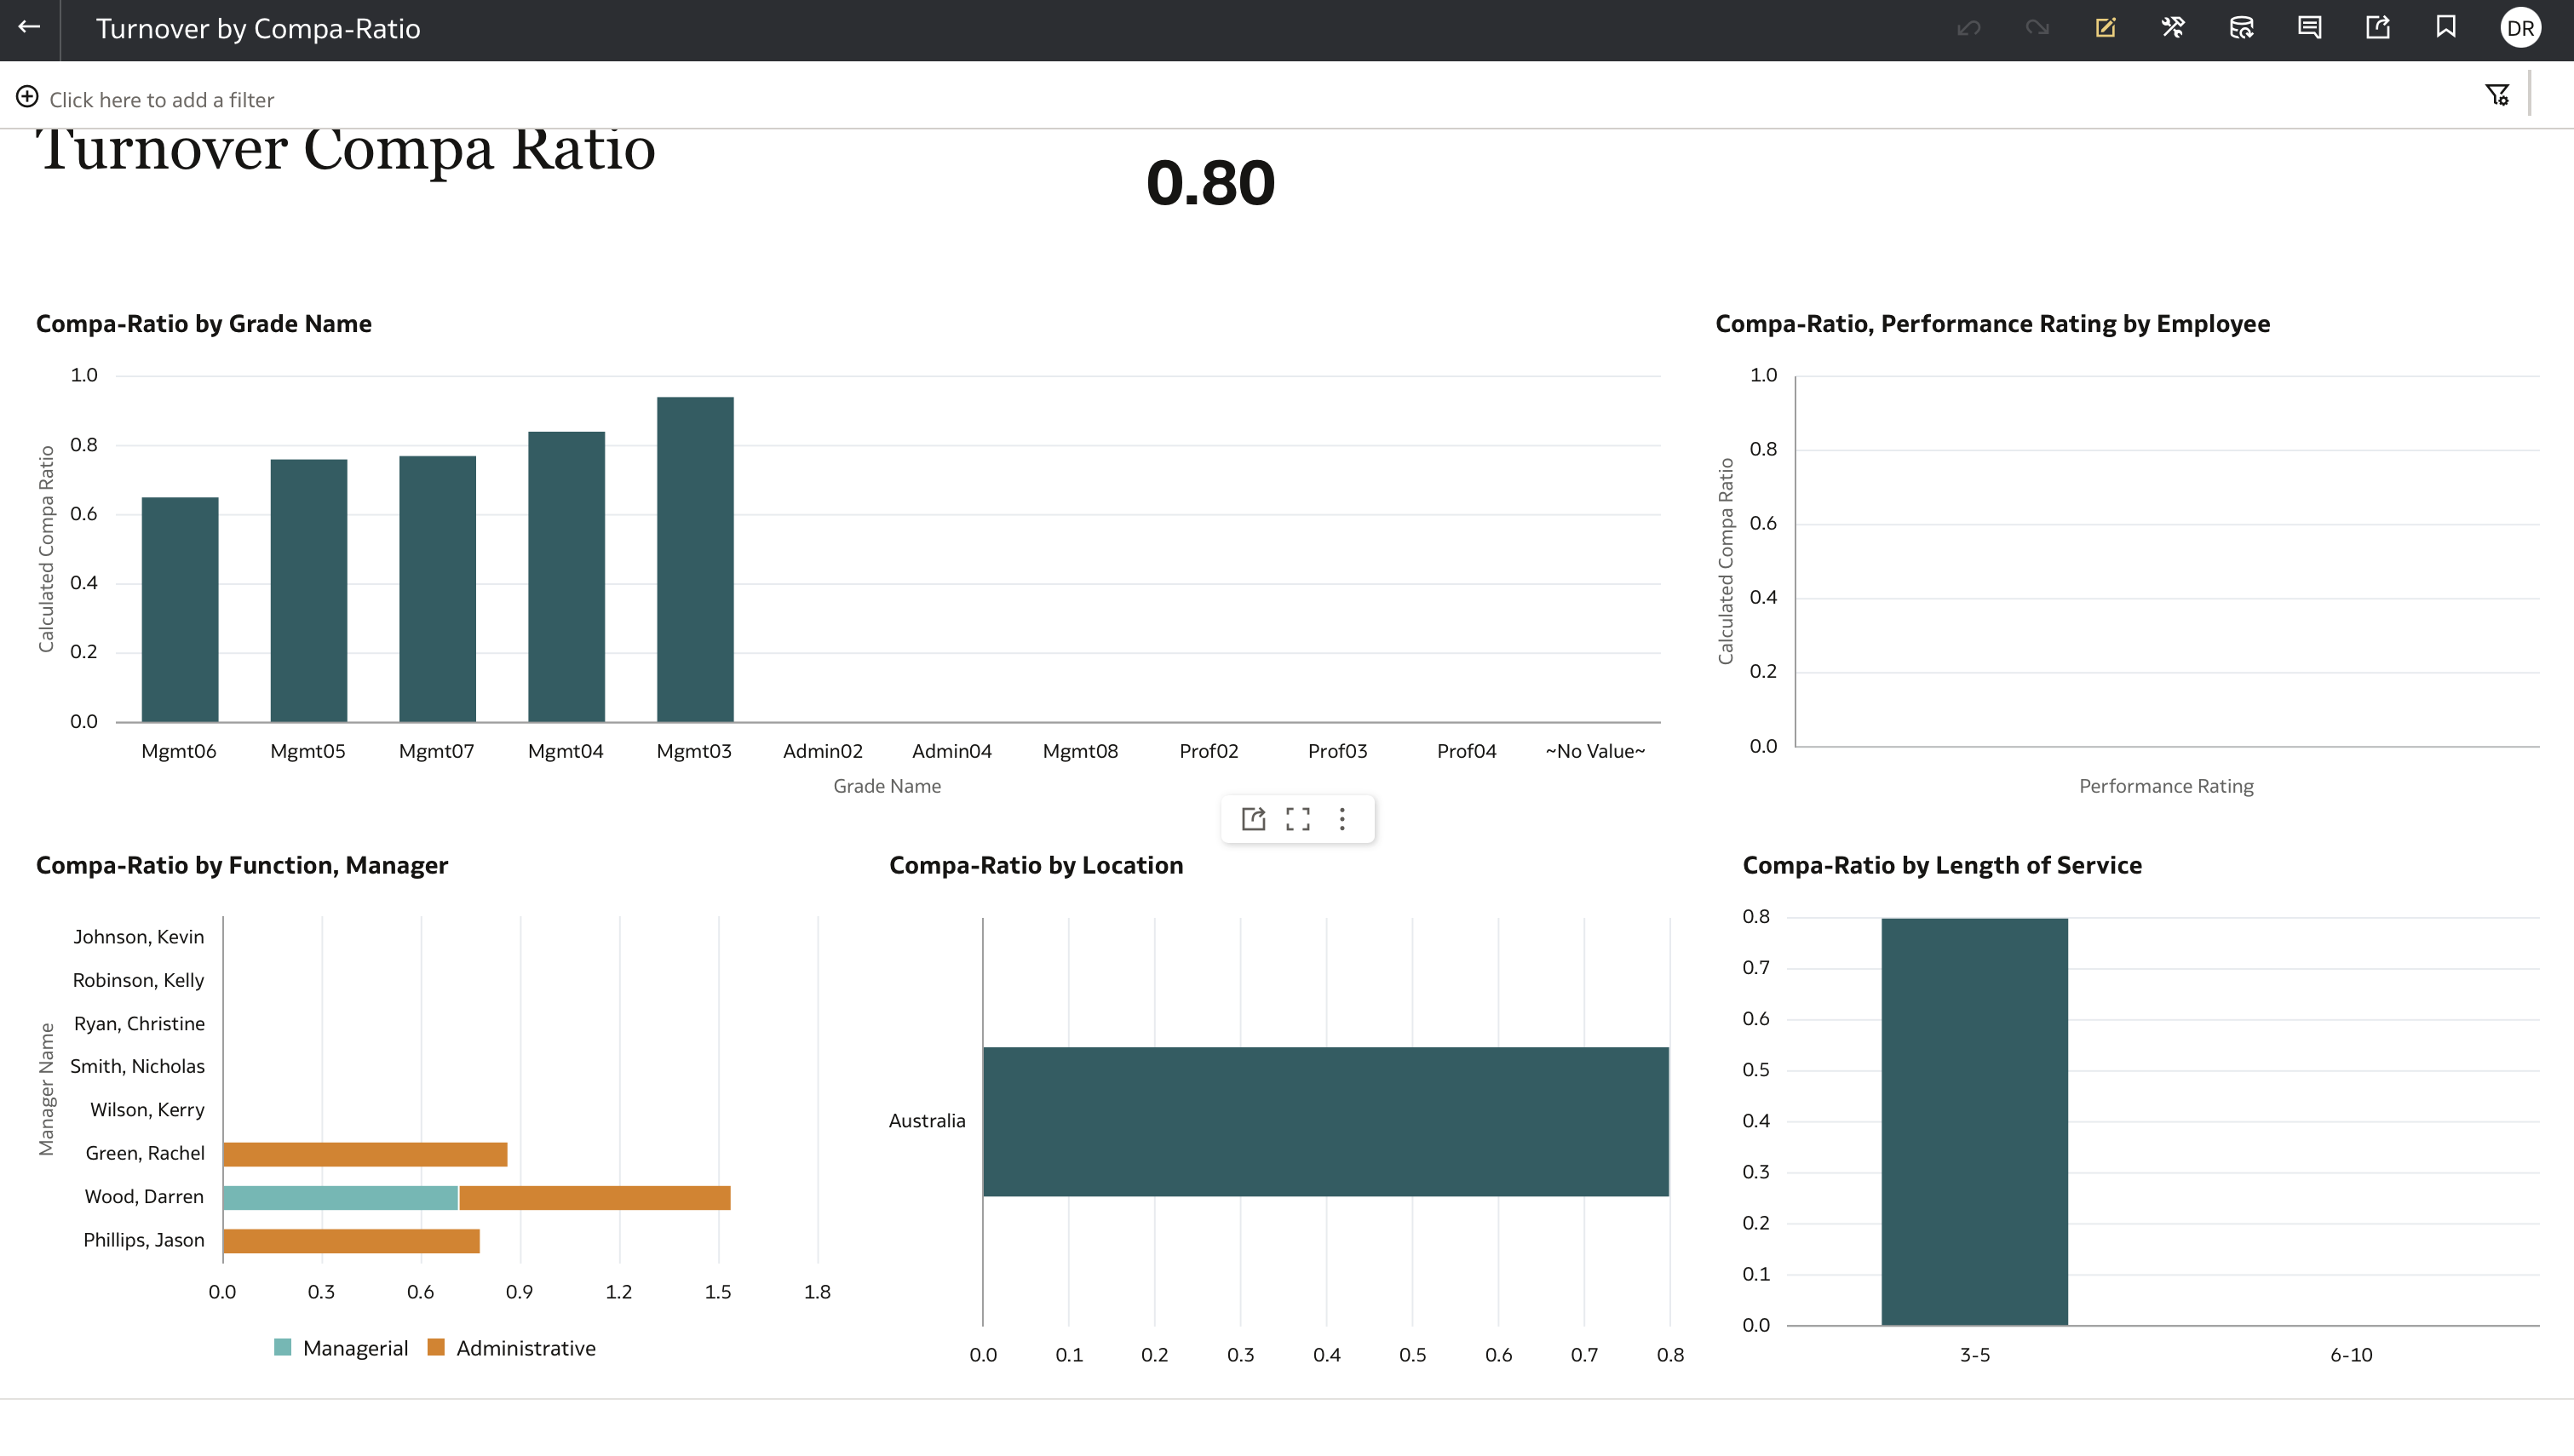Click the top bar export icon
The height and width of the screenshot is (1456, 2574).
2378,28
